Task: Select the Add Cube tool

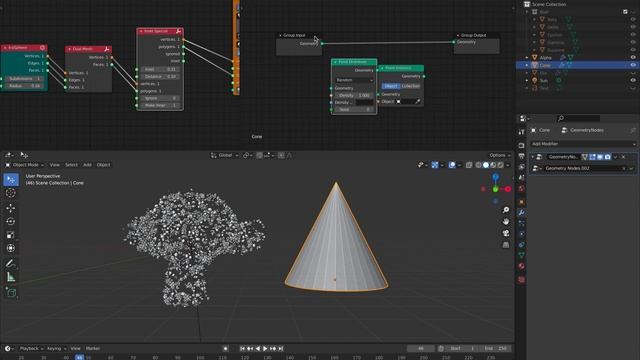Action: 11,293
